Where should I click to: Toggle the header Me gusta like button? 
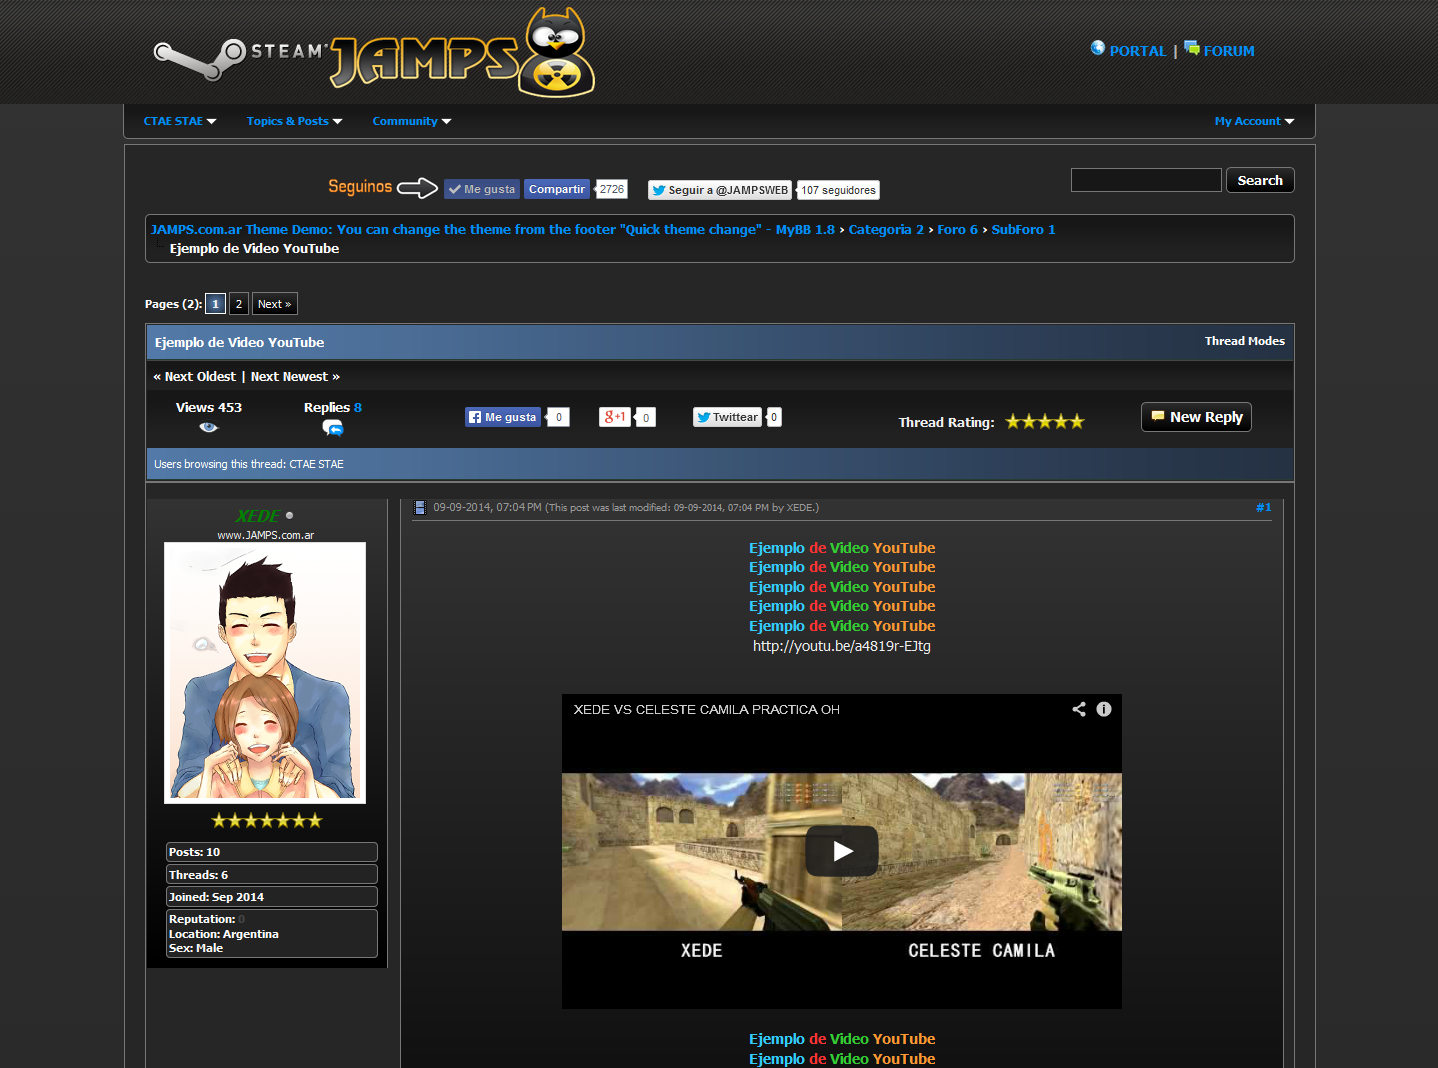click(481, 189)
